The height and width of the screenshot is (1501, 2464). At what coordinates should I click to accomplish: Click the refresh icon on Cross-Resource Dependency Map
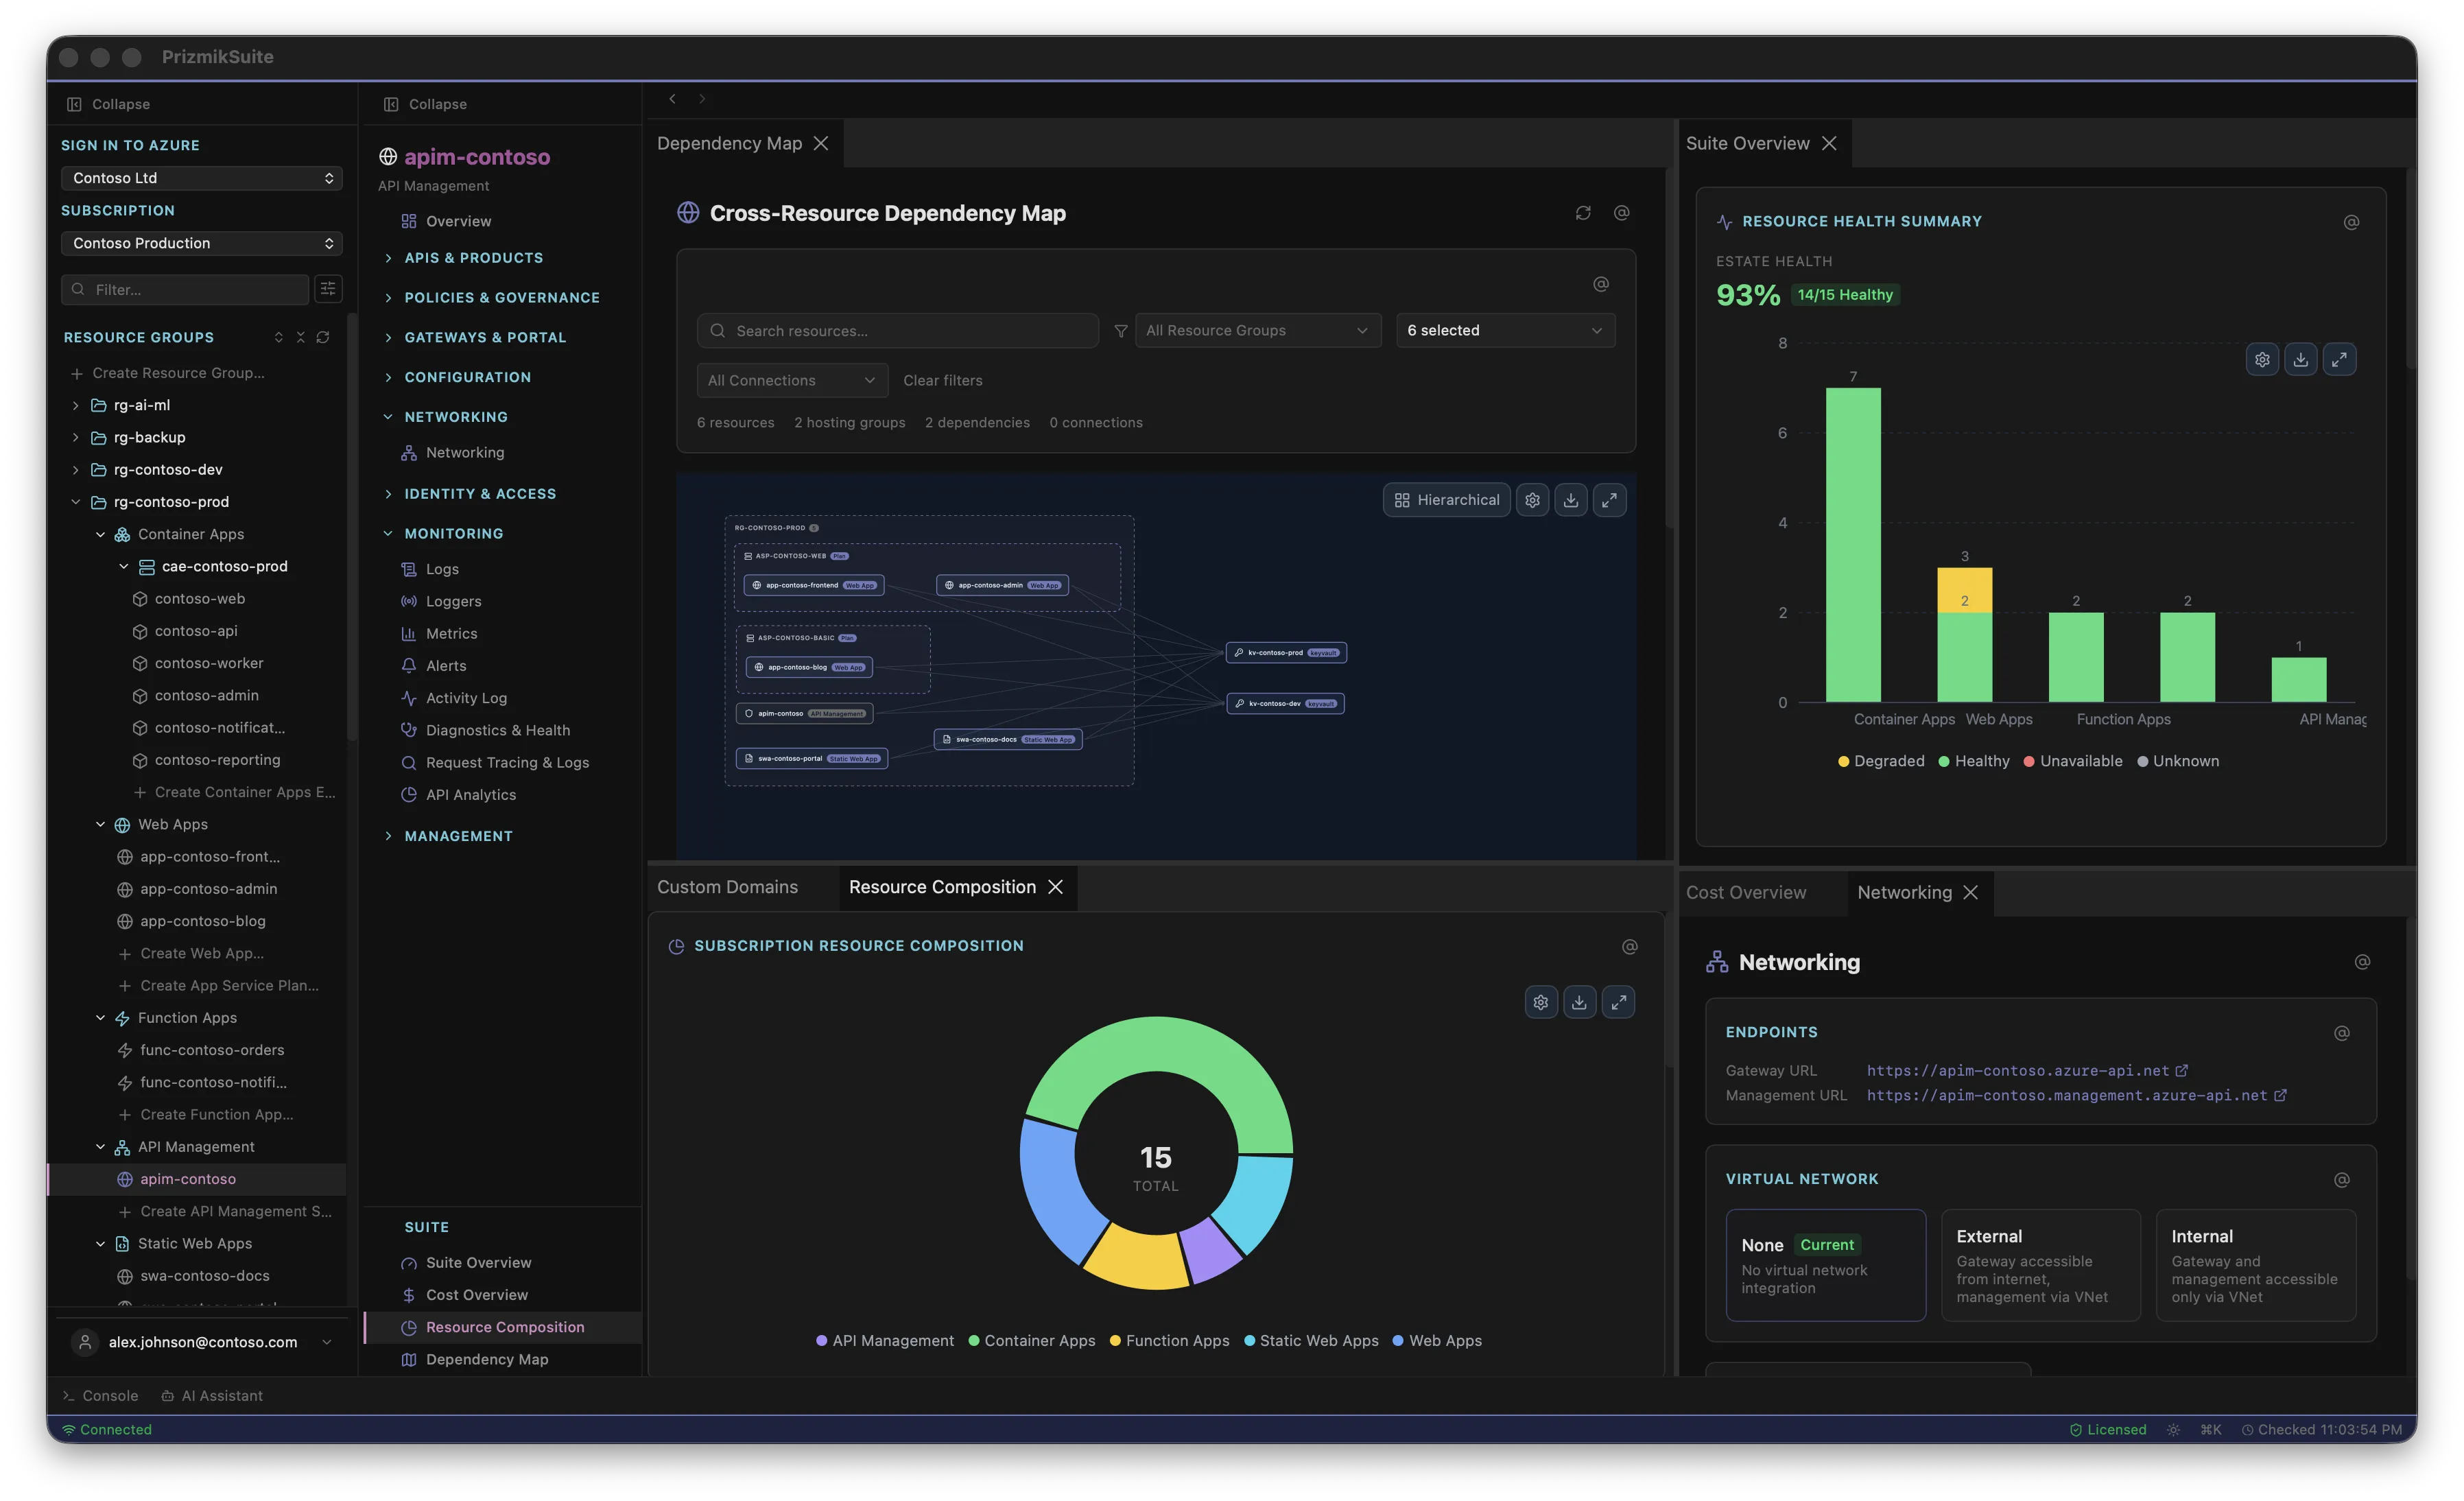[1583, 213]
